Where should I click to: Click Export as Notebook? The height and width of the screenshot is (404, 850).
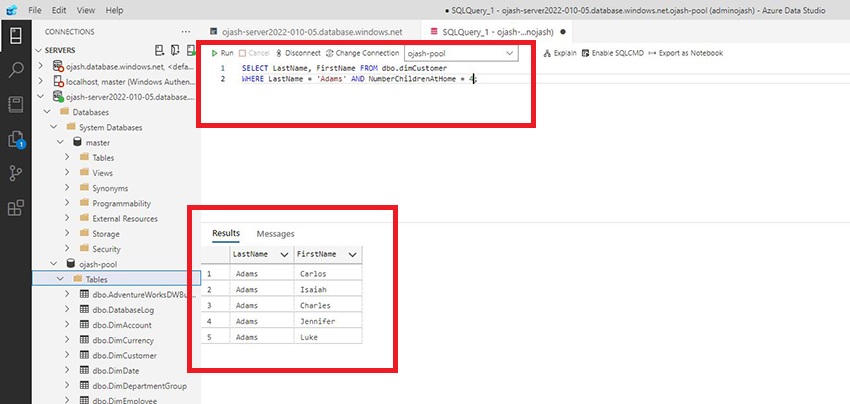click(685, 53)
